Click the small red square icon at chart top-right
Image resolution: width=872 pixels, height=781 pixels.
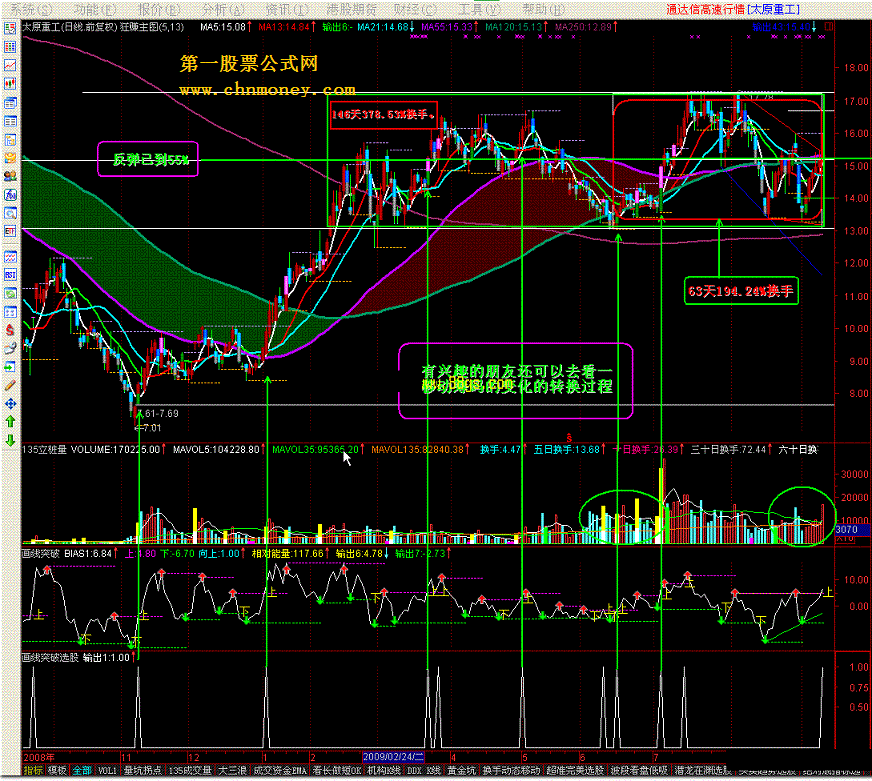coord(829,26)
